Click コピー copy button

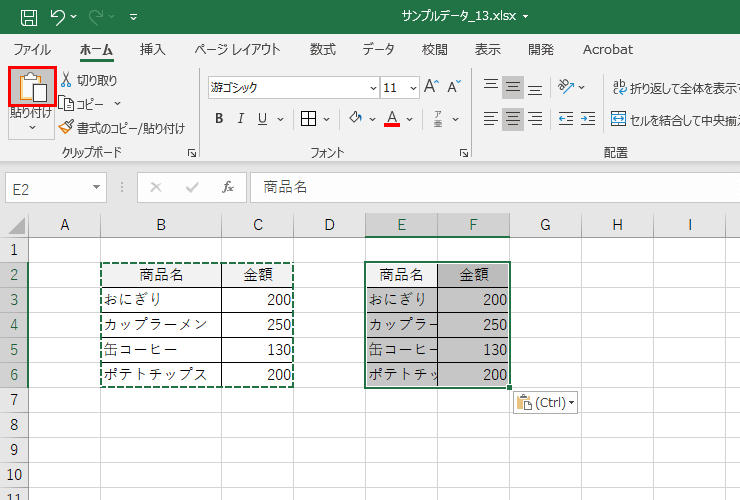[x=82, y=104]
